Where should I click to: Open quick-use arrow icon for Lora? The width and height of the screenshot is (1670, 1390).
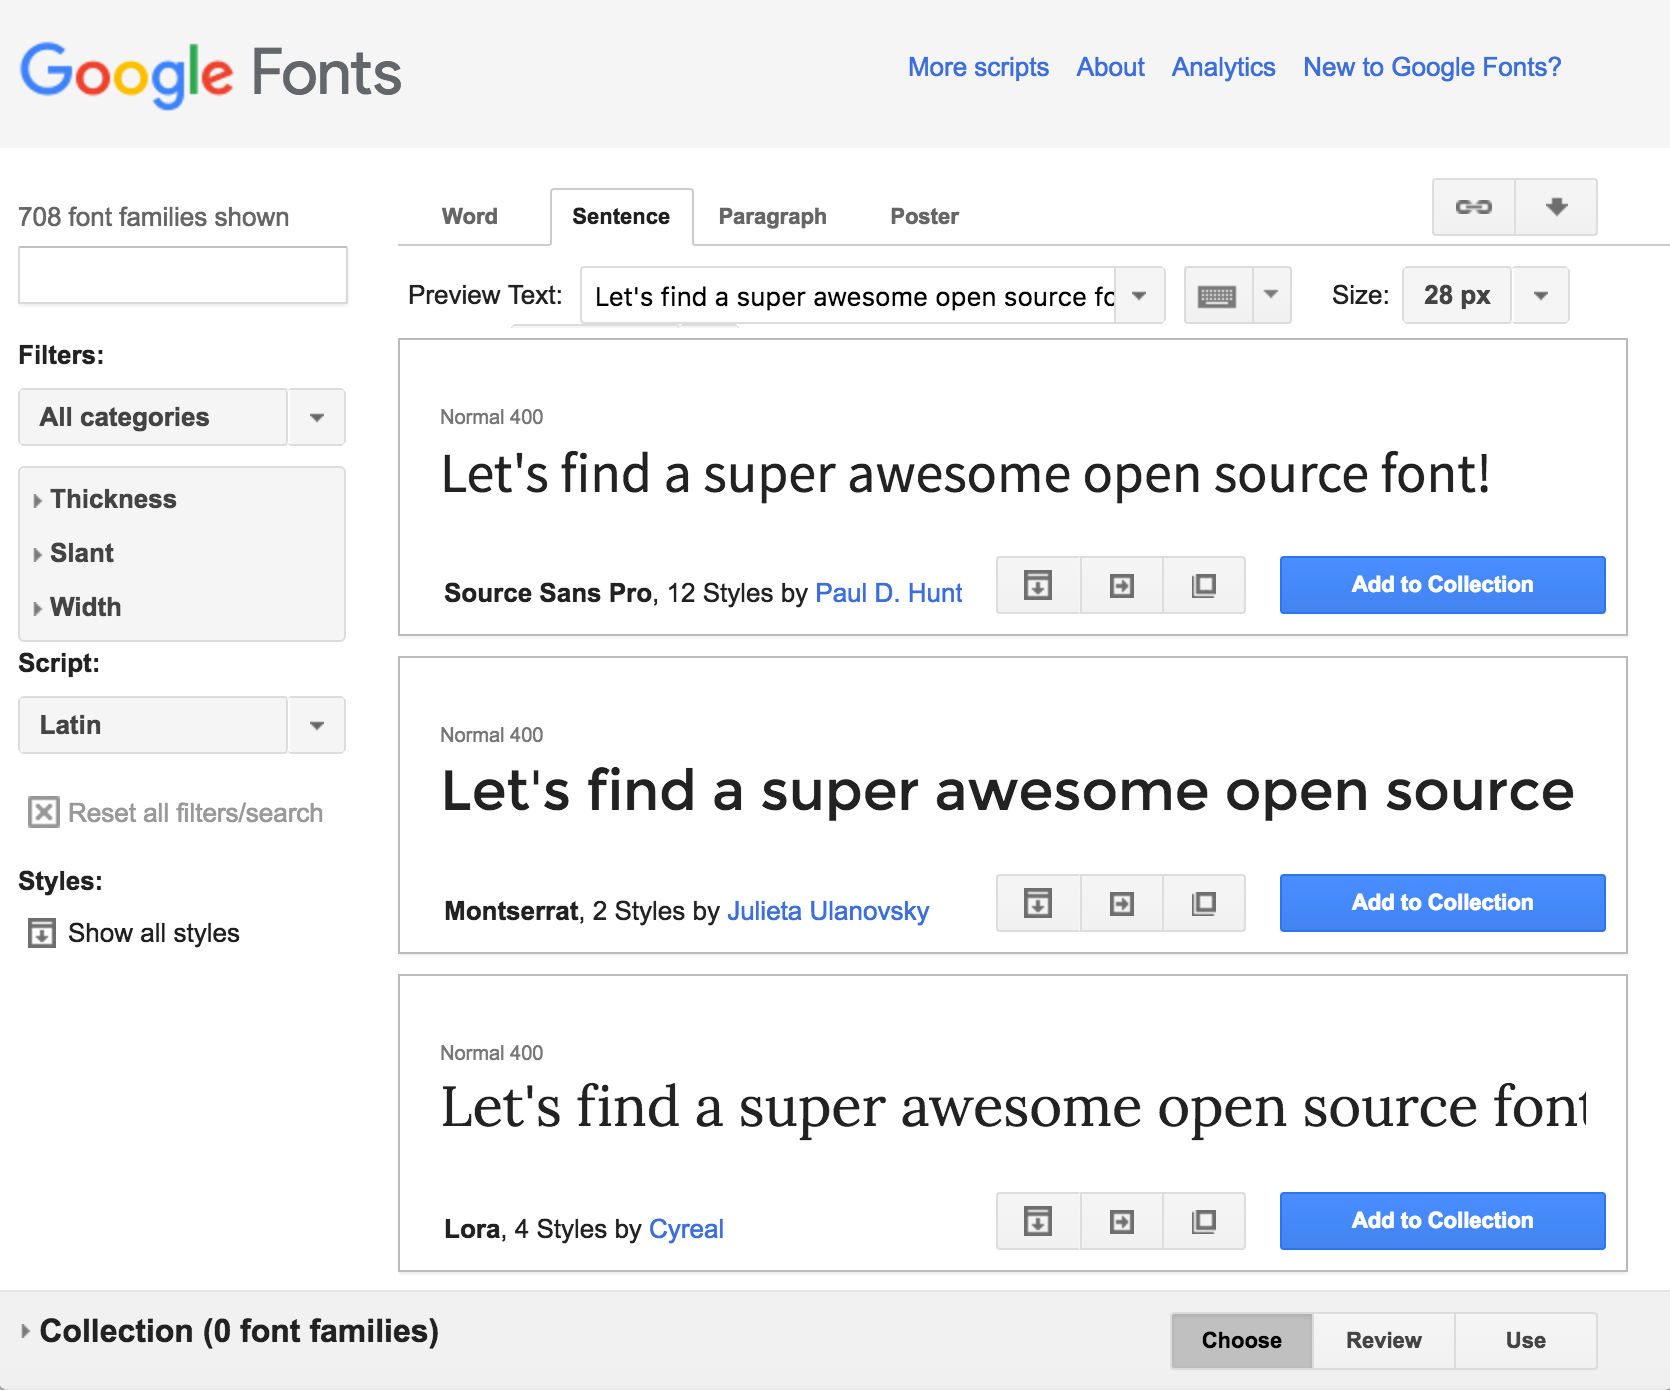[x=1122, y=1221]
